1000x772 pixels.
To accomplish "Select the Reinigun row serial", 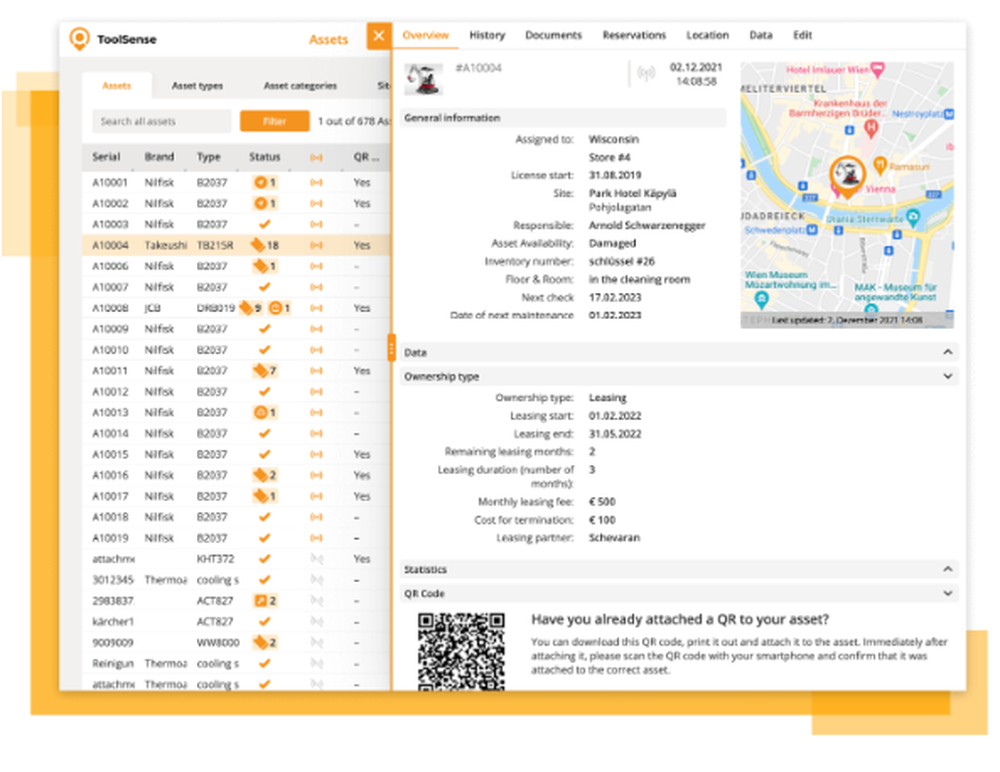I will [x=113, y=664].
